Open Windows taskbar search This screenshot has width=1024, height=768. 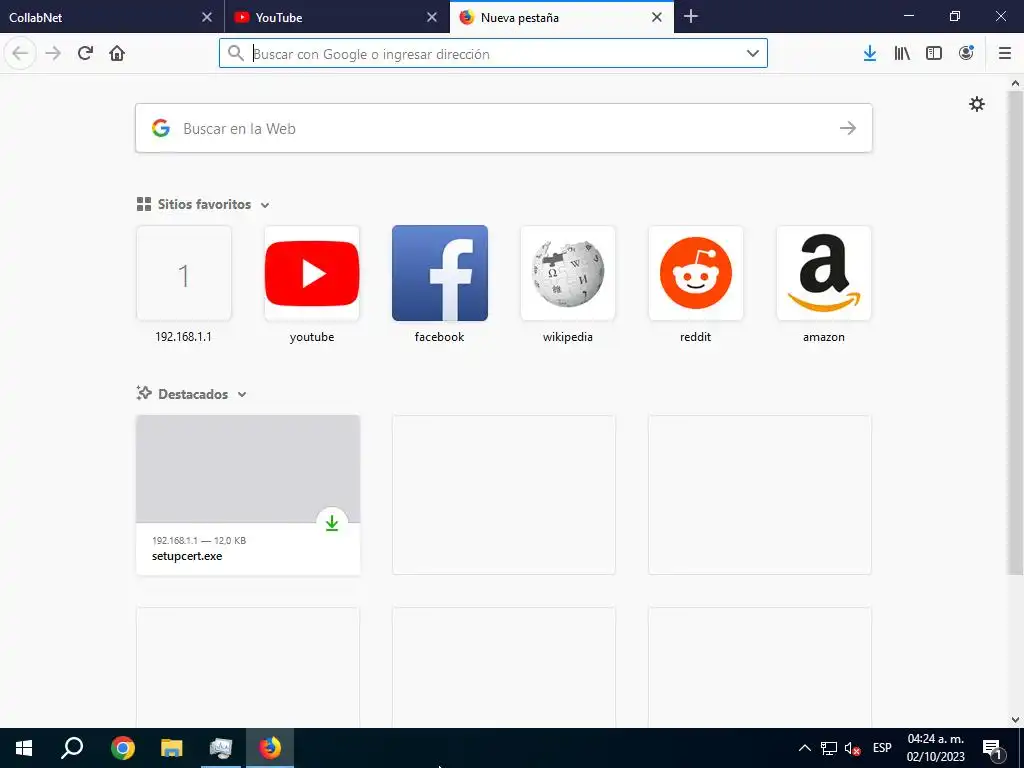[x=72, y=748]
